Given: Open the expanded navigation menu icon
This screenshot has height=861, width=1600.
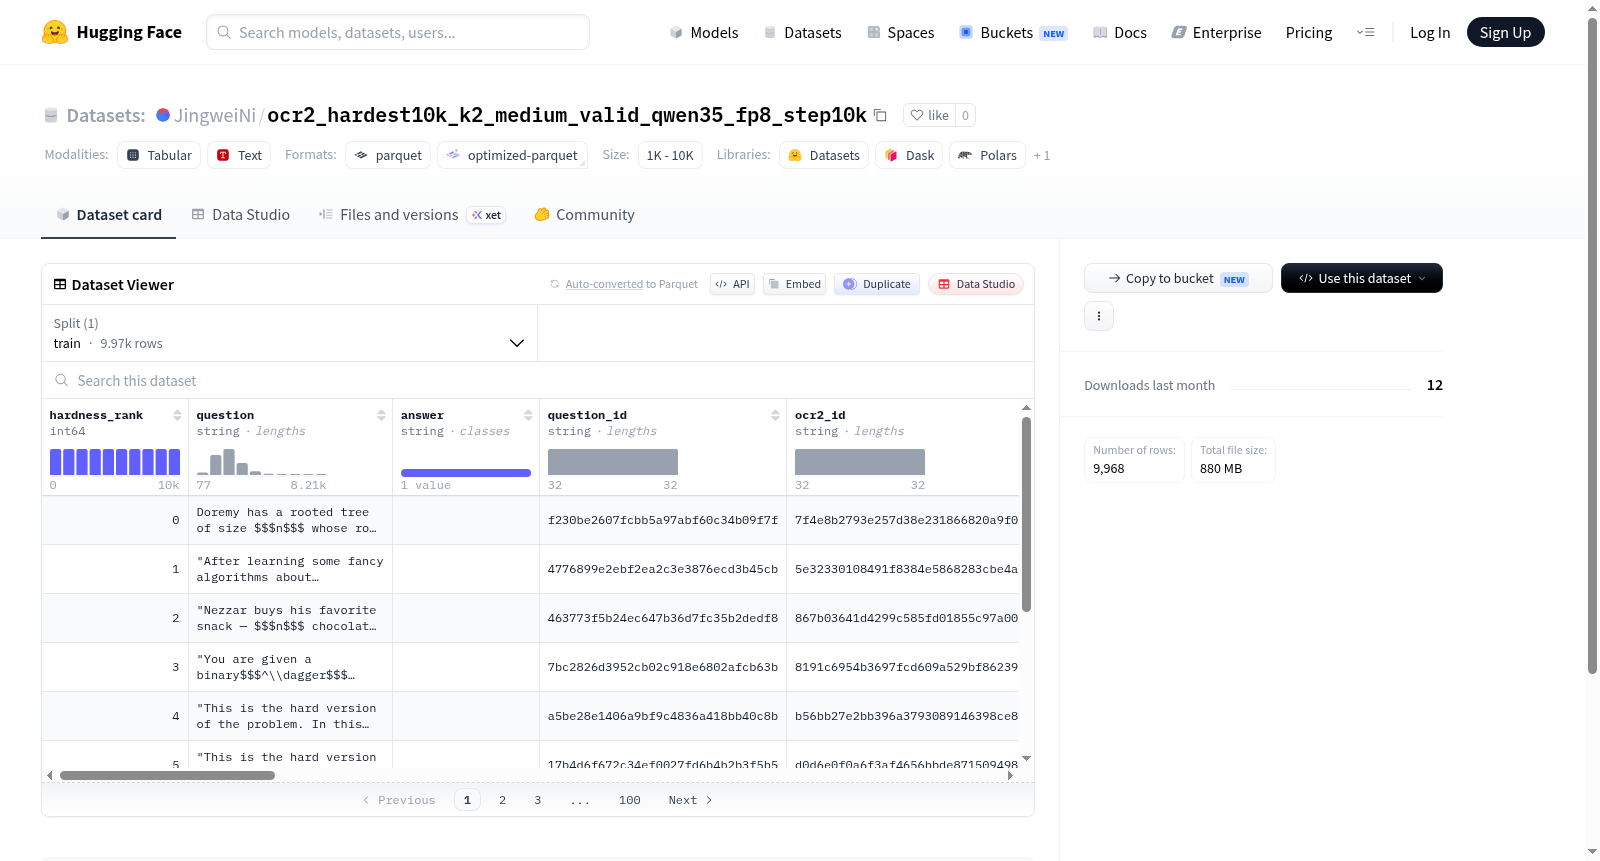Looking at the screenshot, I should pos(1365,33).
